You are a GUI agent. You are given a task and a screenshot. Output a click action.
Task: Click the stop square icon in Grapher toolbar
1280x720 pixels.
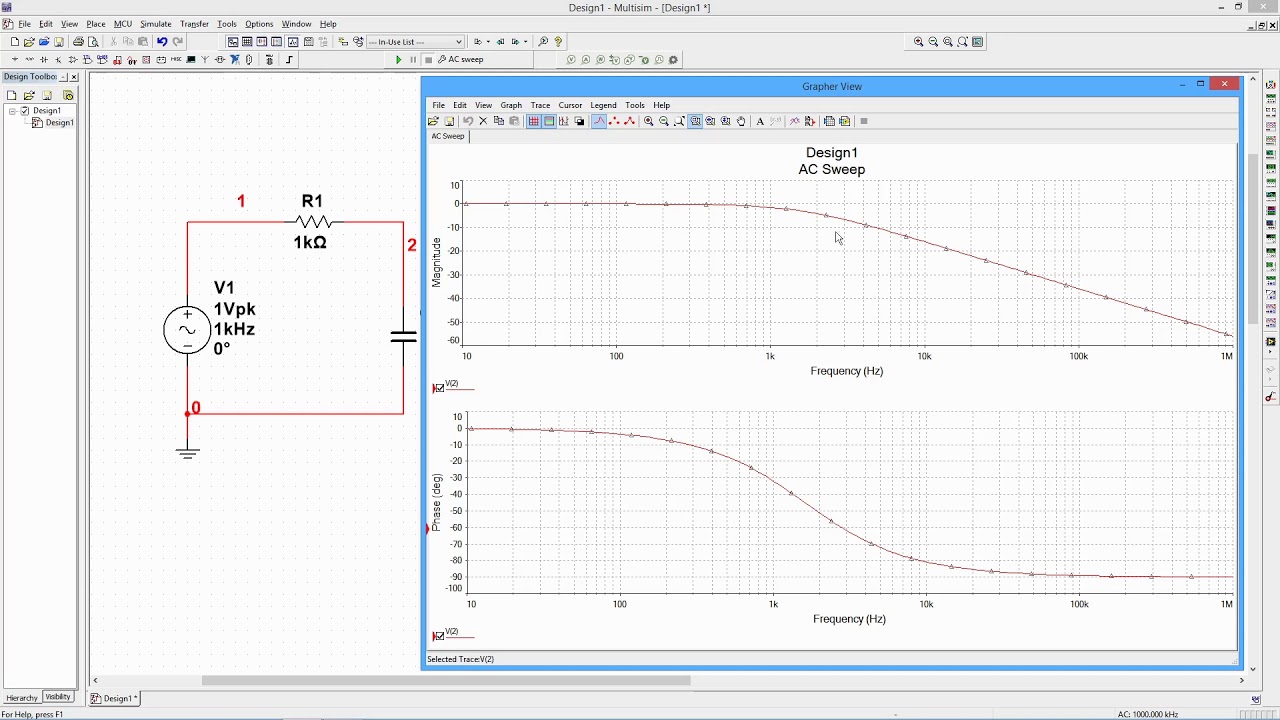[x=864, y=121]
